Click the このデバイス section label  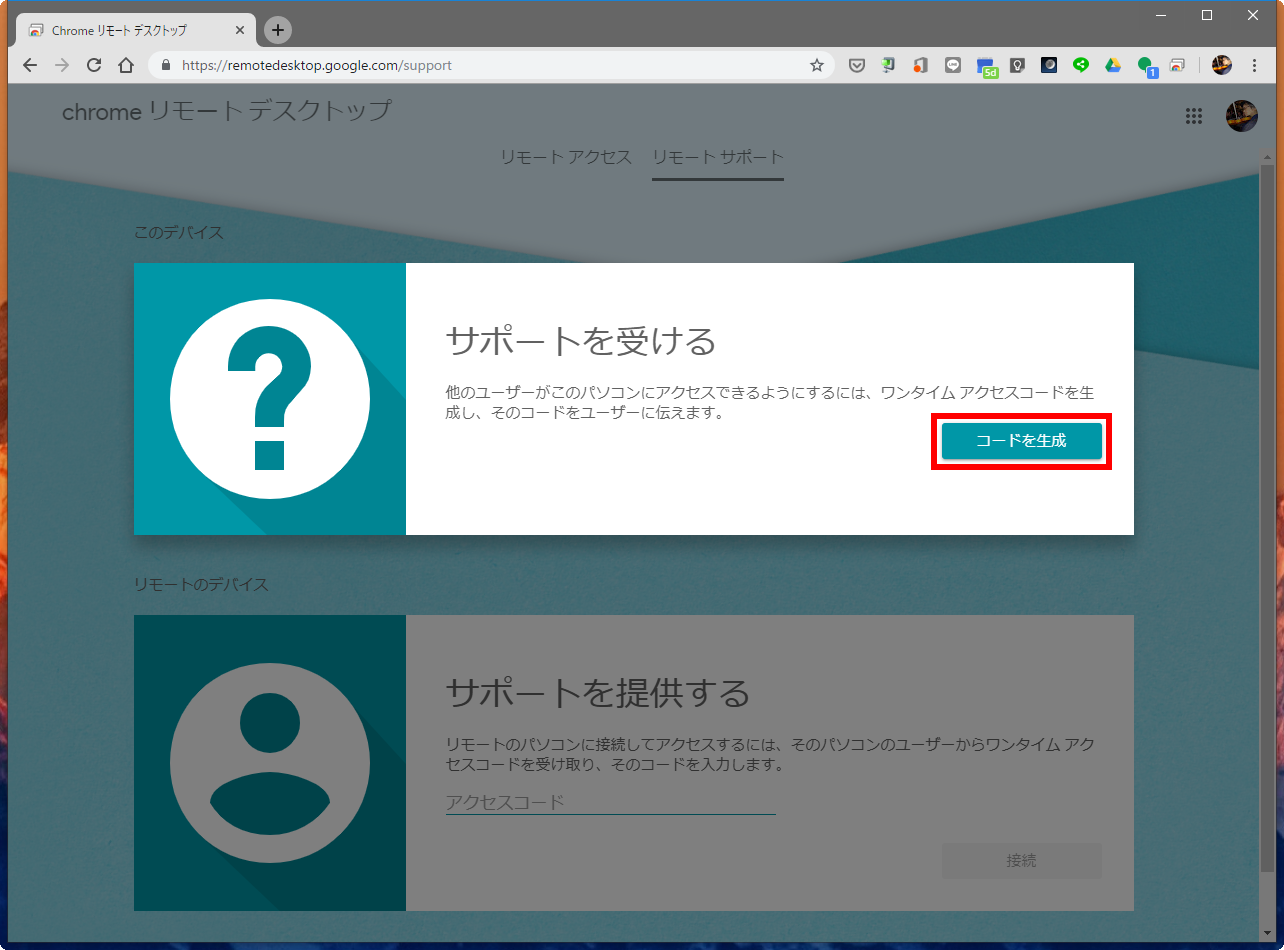[179, 232]
